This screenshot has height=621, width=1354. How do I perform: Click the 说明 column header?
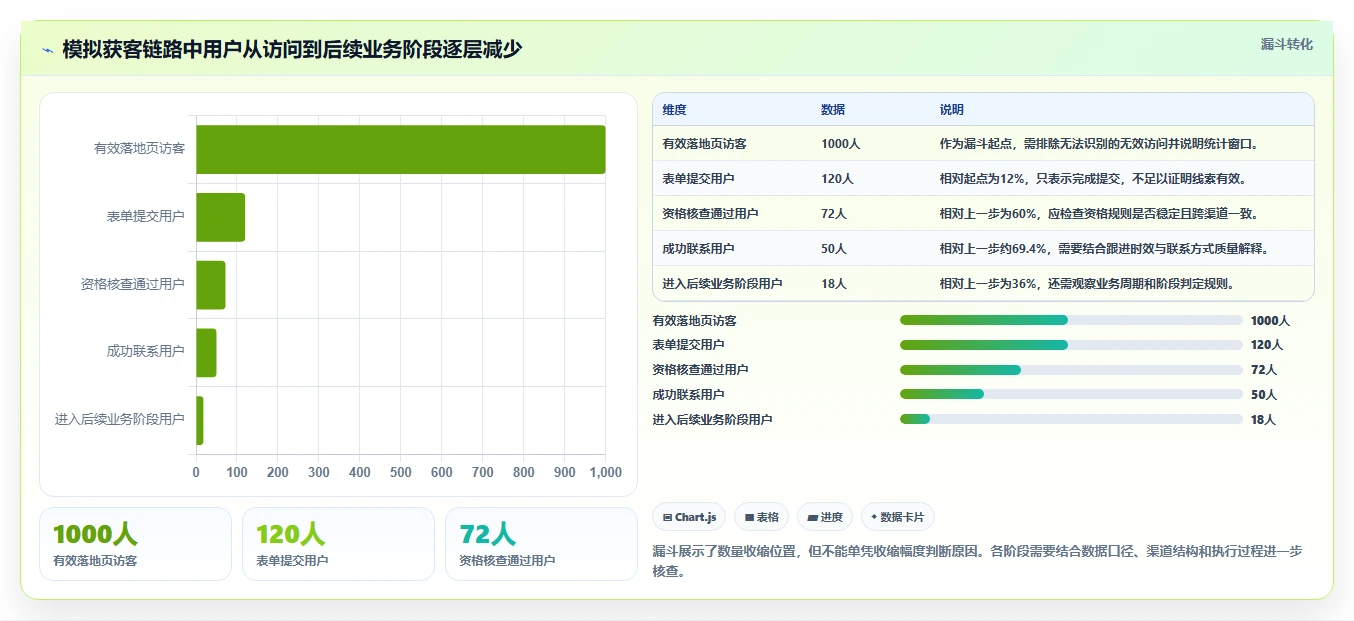[951, 110]
